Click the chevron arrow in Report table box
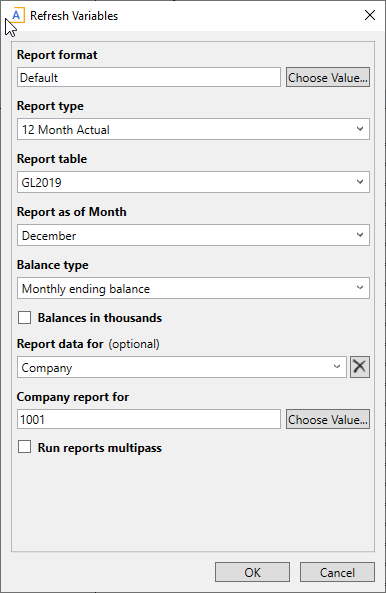The image size is (386, 593). (x=360, y=182)
